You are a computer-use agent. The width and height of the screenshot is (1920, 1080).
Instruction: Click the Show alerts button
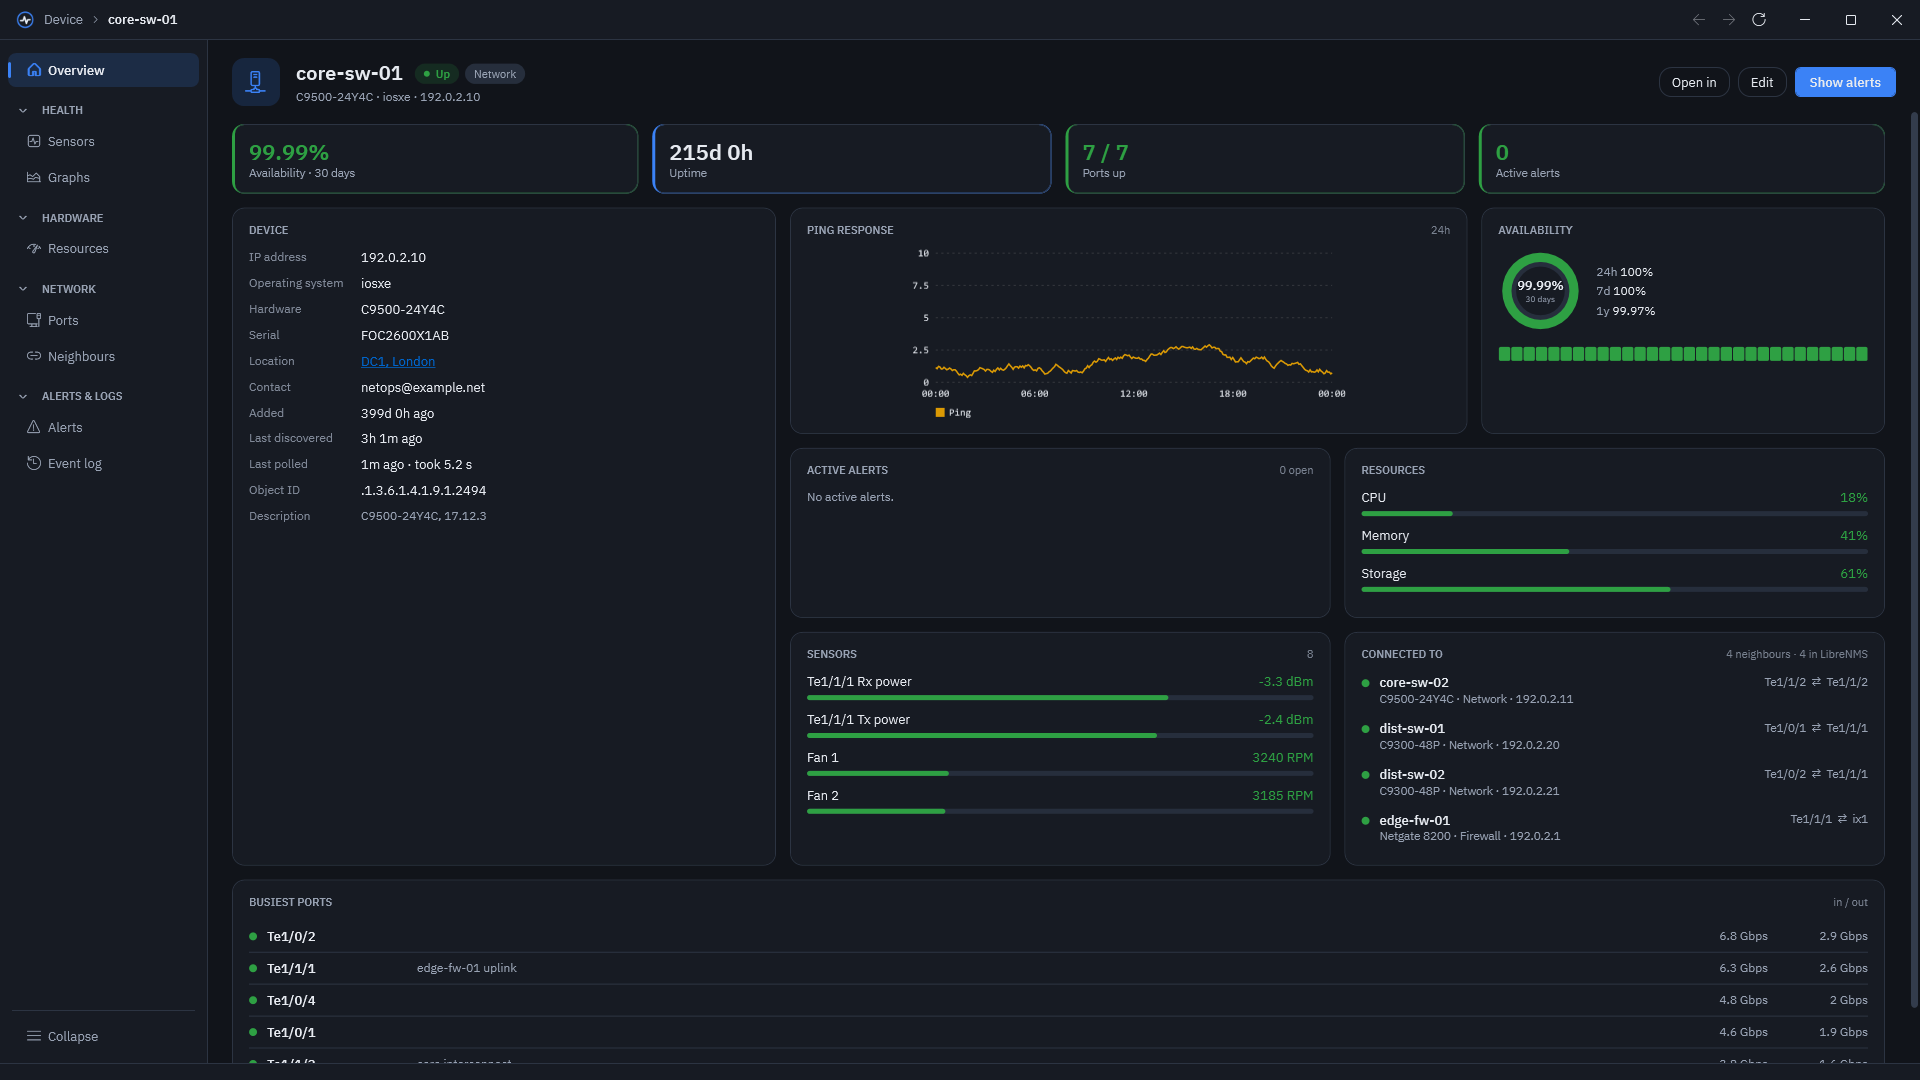tap(1844, 82)
